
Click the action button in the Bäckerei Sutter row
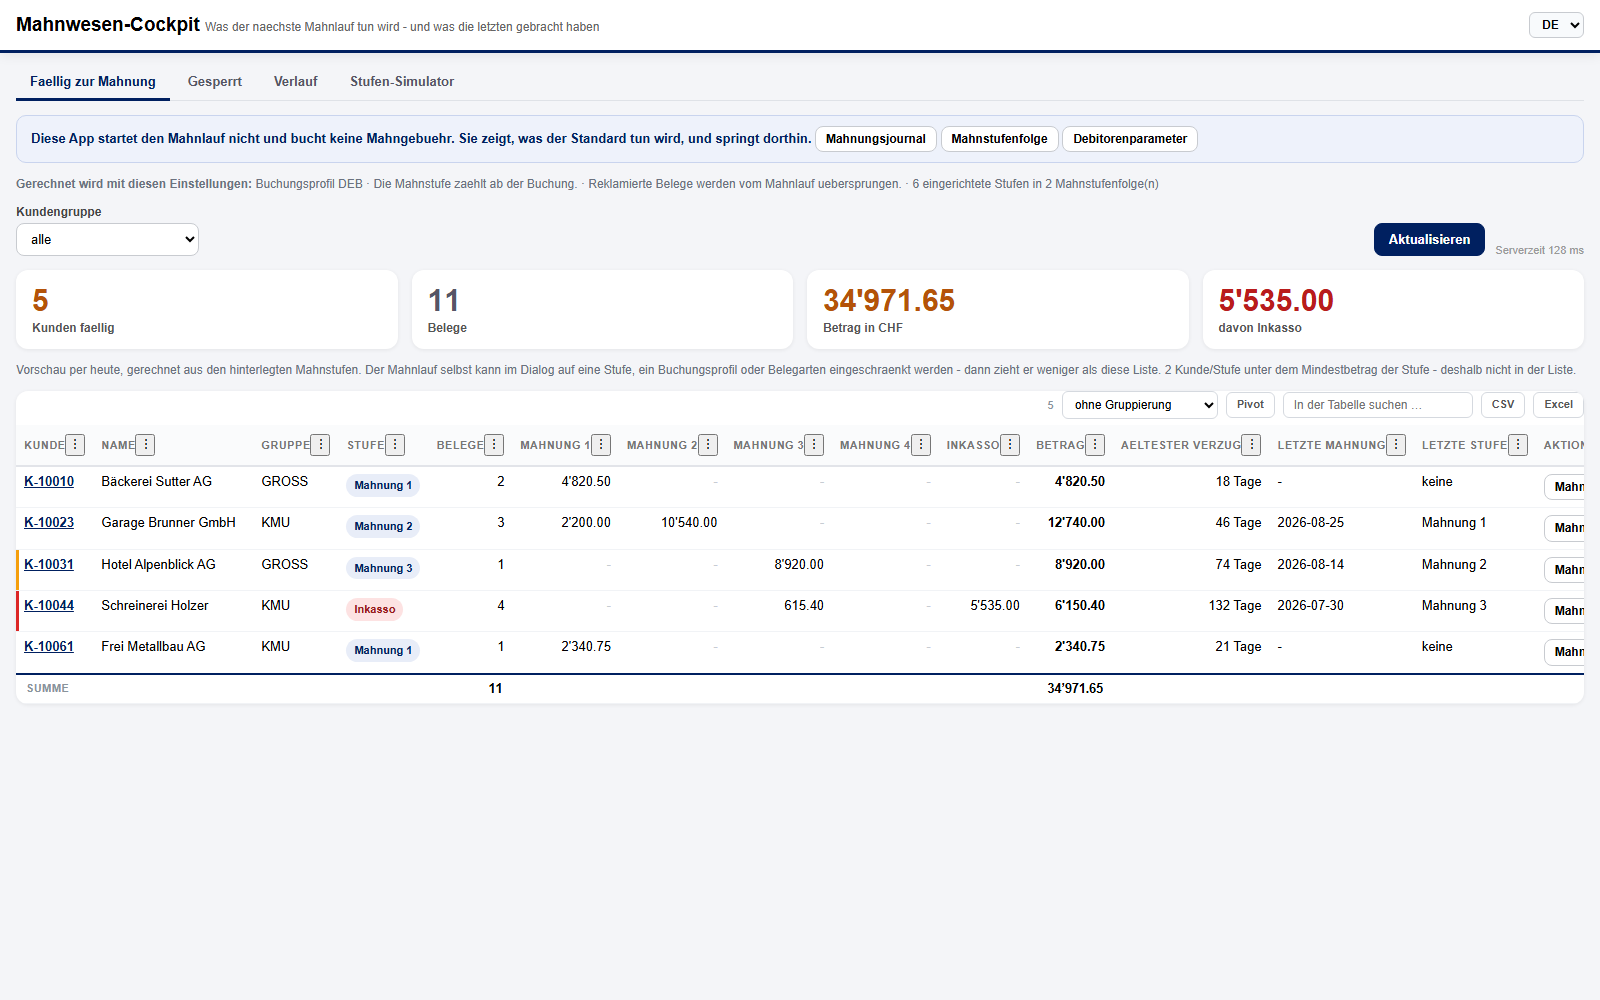tap(1566, 487)
